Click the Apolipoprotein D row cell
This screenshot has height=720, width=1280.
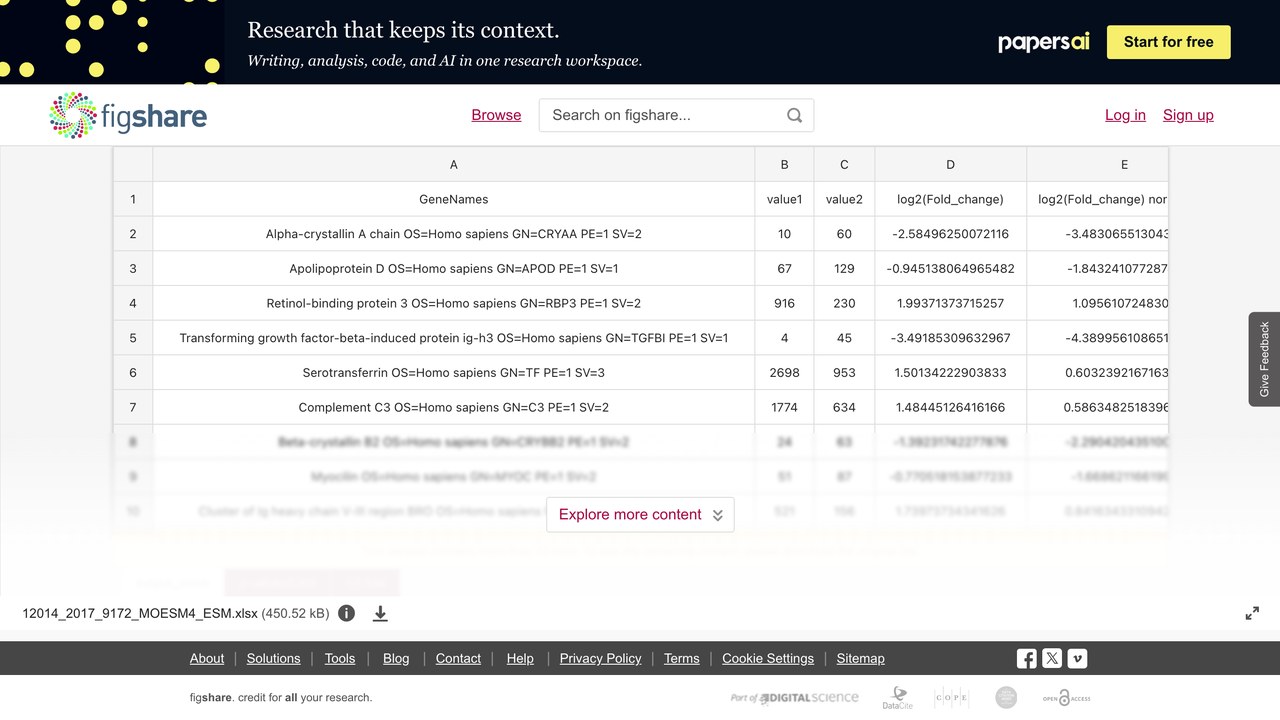(454, 268)
